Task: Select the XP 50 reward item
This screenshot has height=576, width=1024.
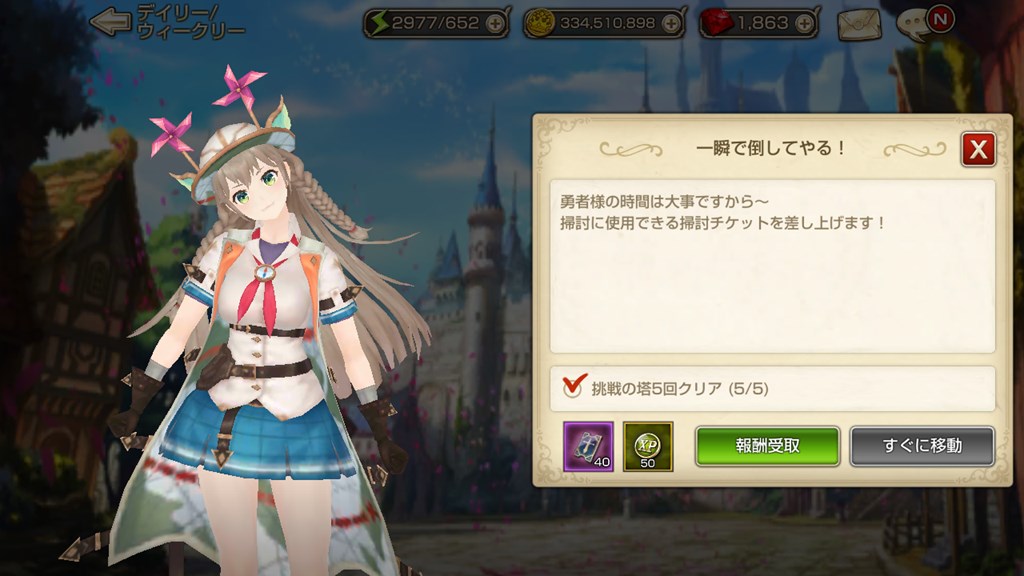Action: 648,446
